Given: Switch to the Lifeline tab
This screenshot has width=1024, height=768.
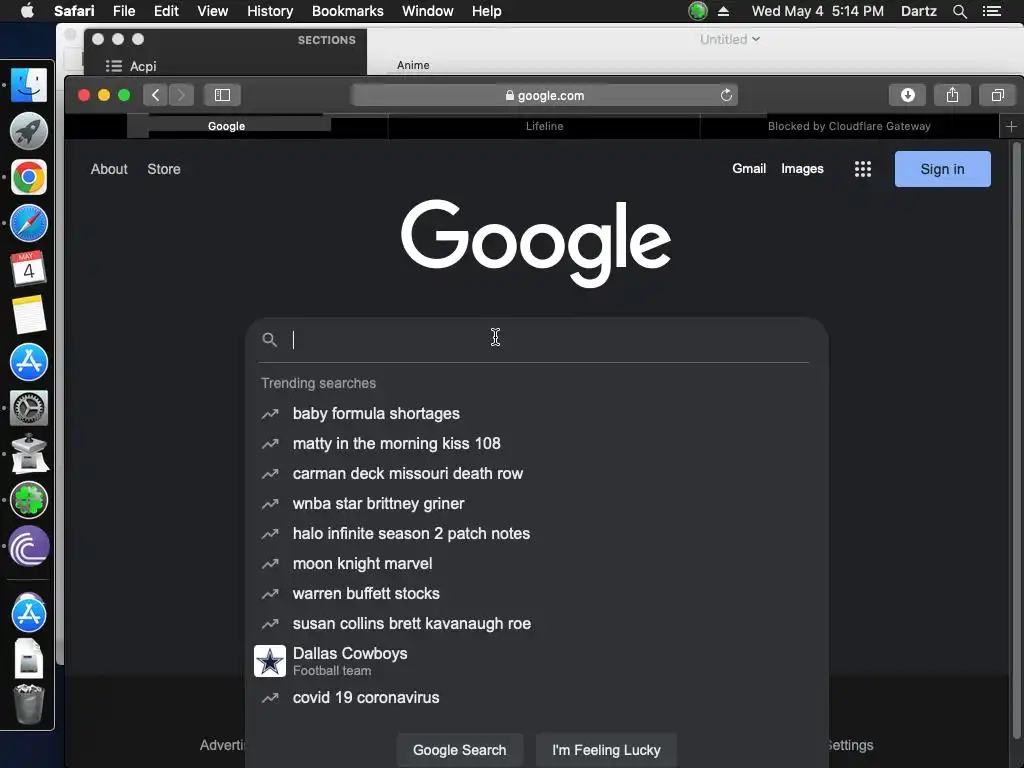Looking at the screenshot, I should click(544, 126).
